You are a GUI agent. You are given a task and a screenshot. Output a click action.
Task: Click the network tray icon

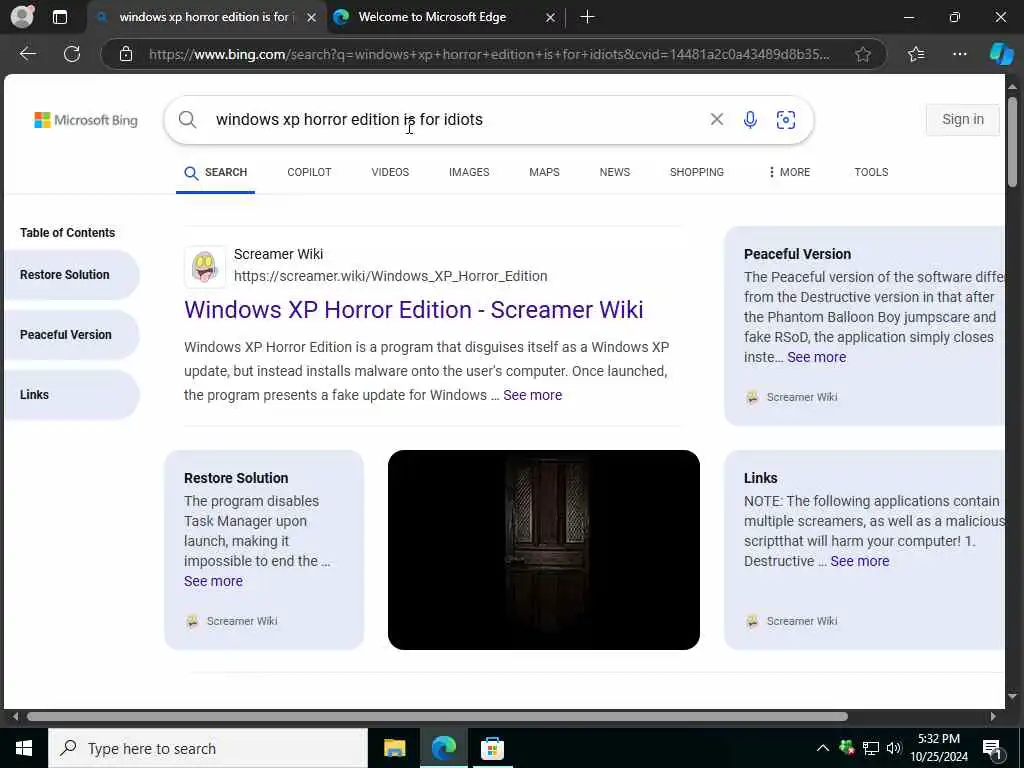(871, 748)
